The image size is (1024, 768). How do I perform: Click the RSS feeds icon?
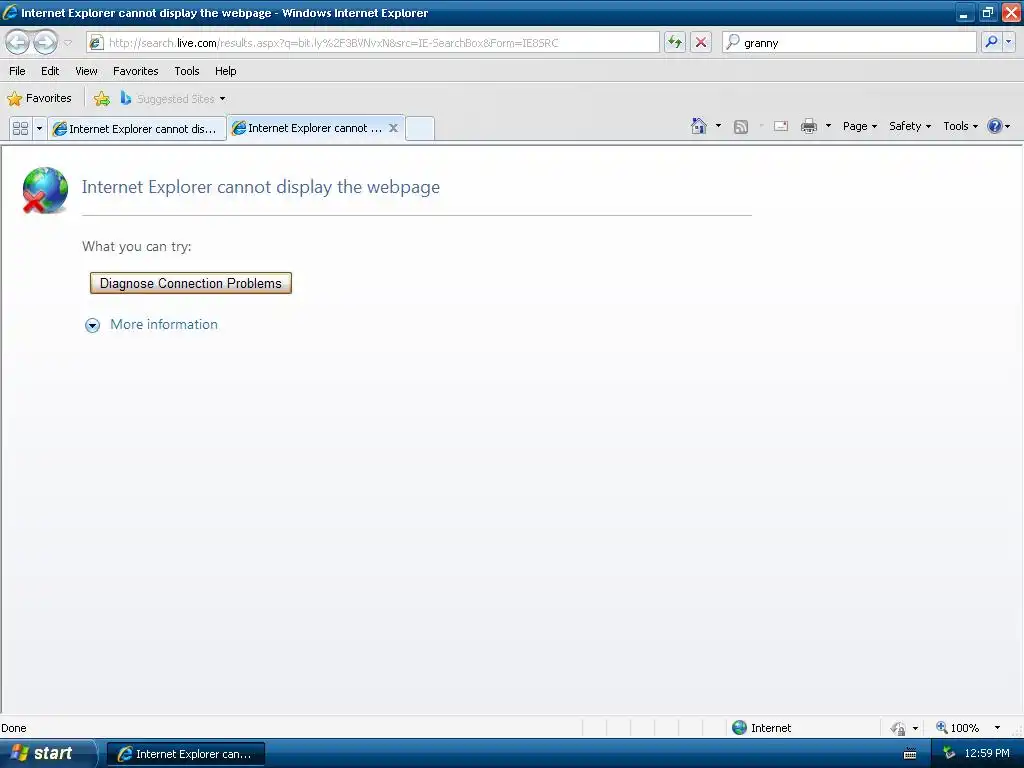coord(741,127)
